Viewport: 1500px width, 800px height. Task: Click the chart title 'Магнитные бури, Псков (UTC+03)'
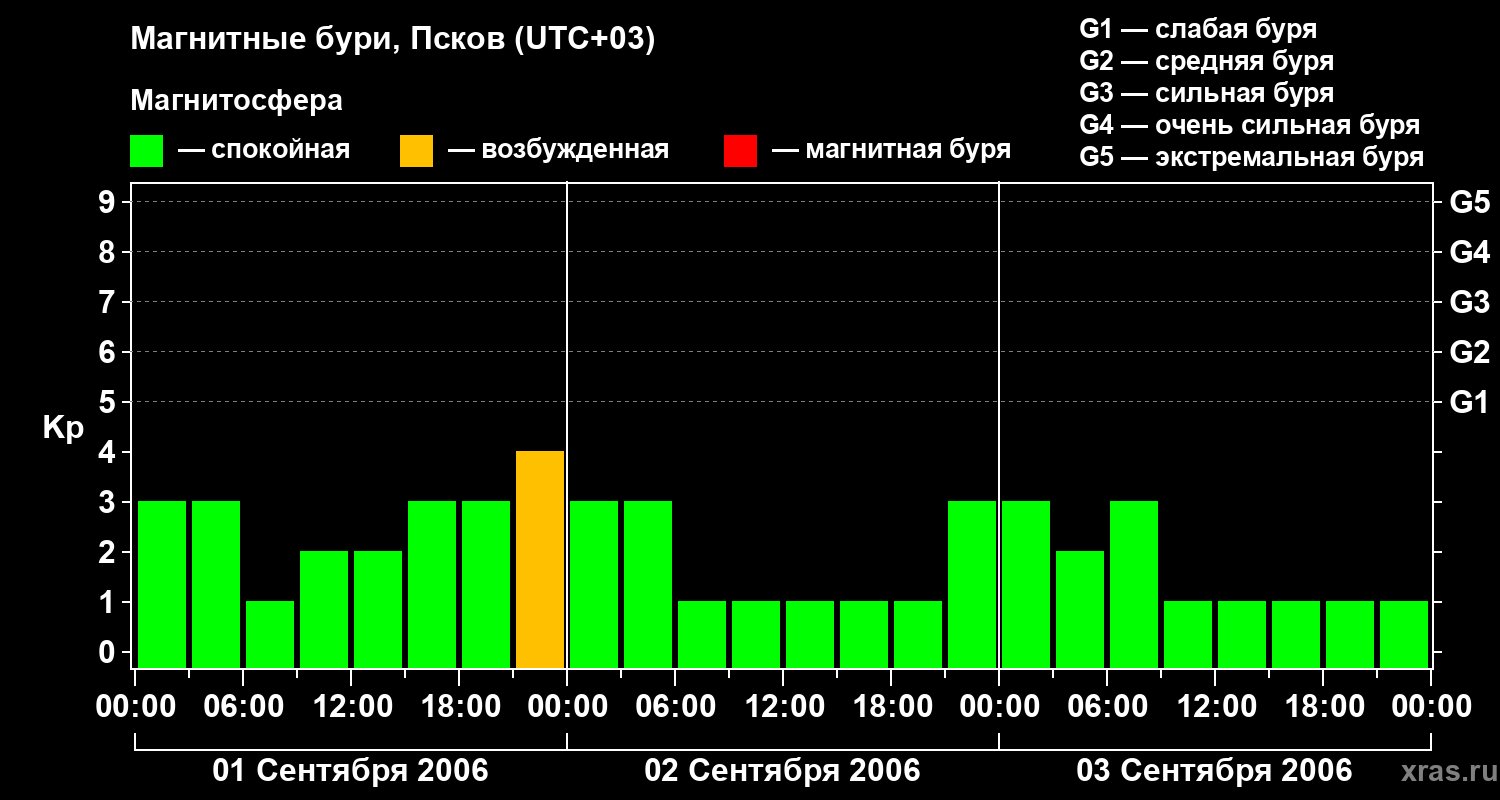[x=392, y=40]
